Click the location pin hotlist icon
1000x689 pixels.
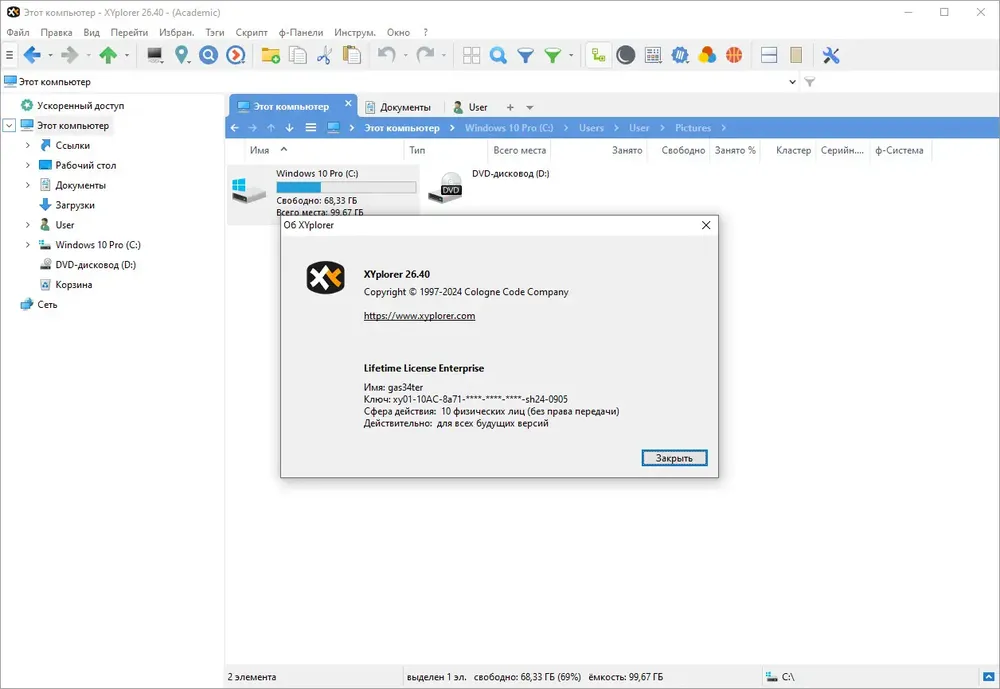[182, 56]
